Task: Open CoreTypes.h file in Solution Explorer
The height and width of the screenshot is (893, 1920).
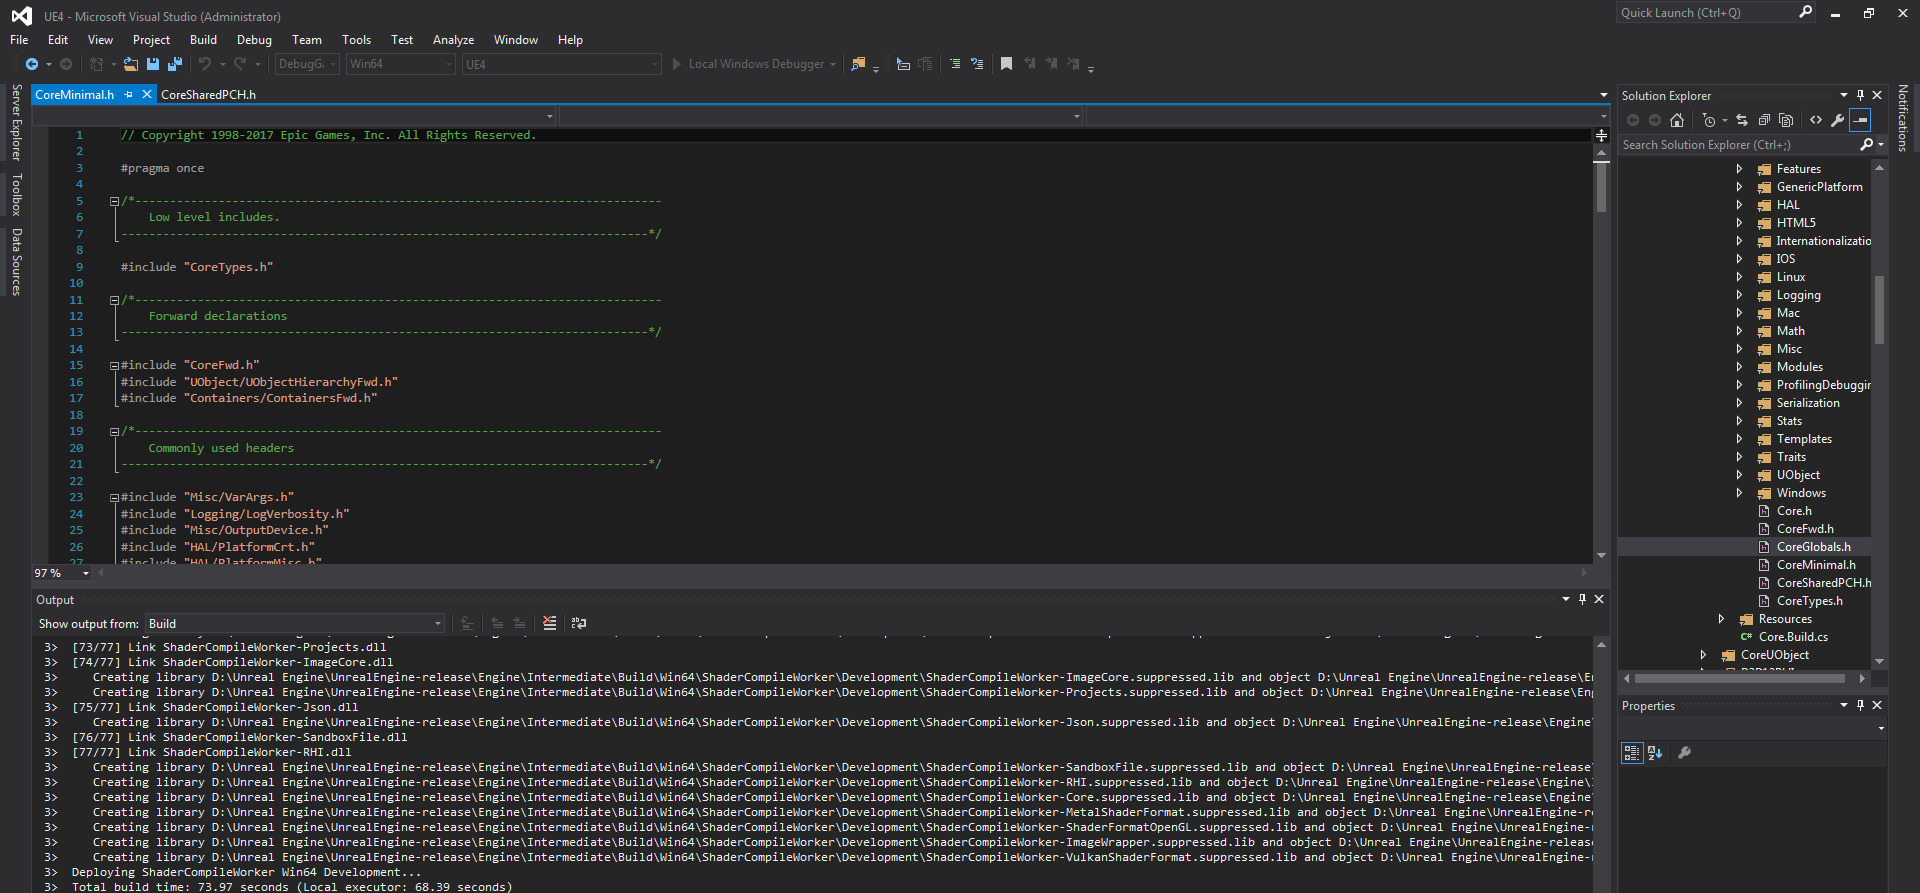Action: 1809,601
